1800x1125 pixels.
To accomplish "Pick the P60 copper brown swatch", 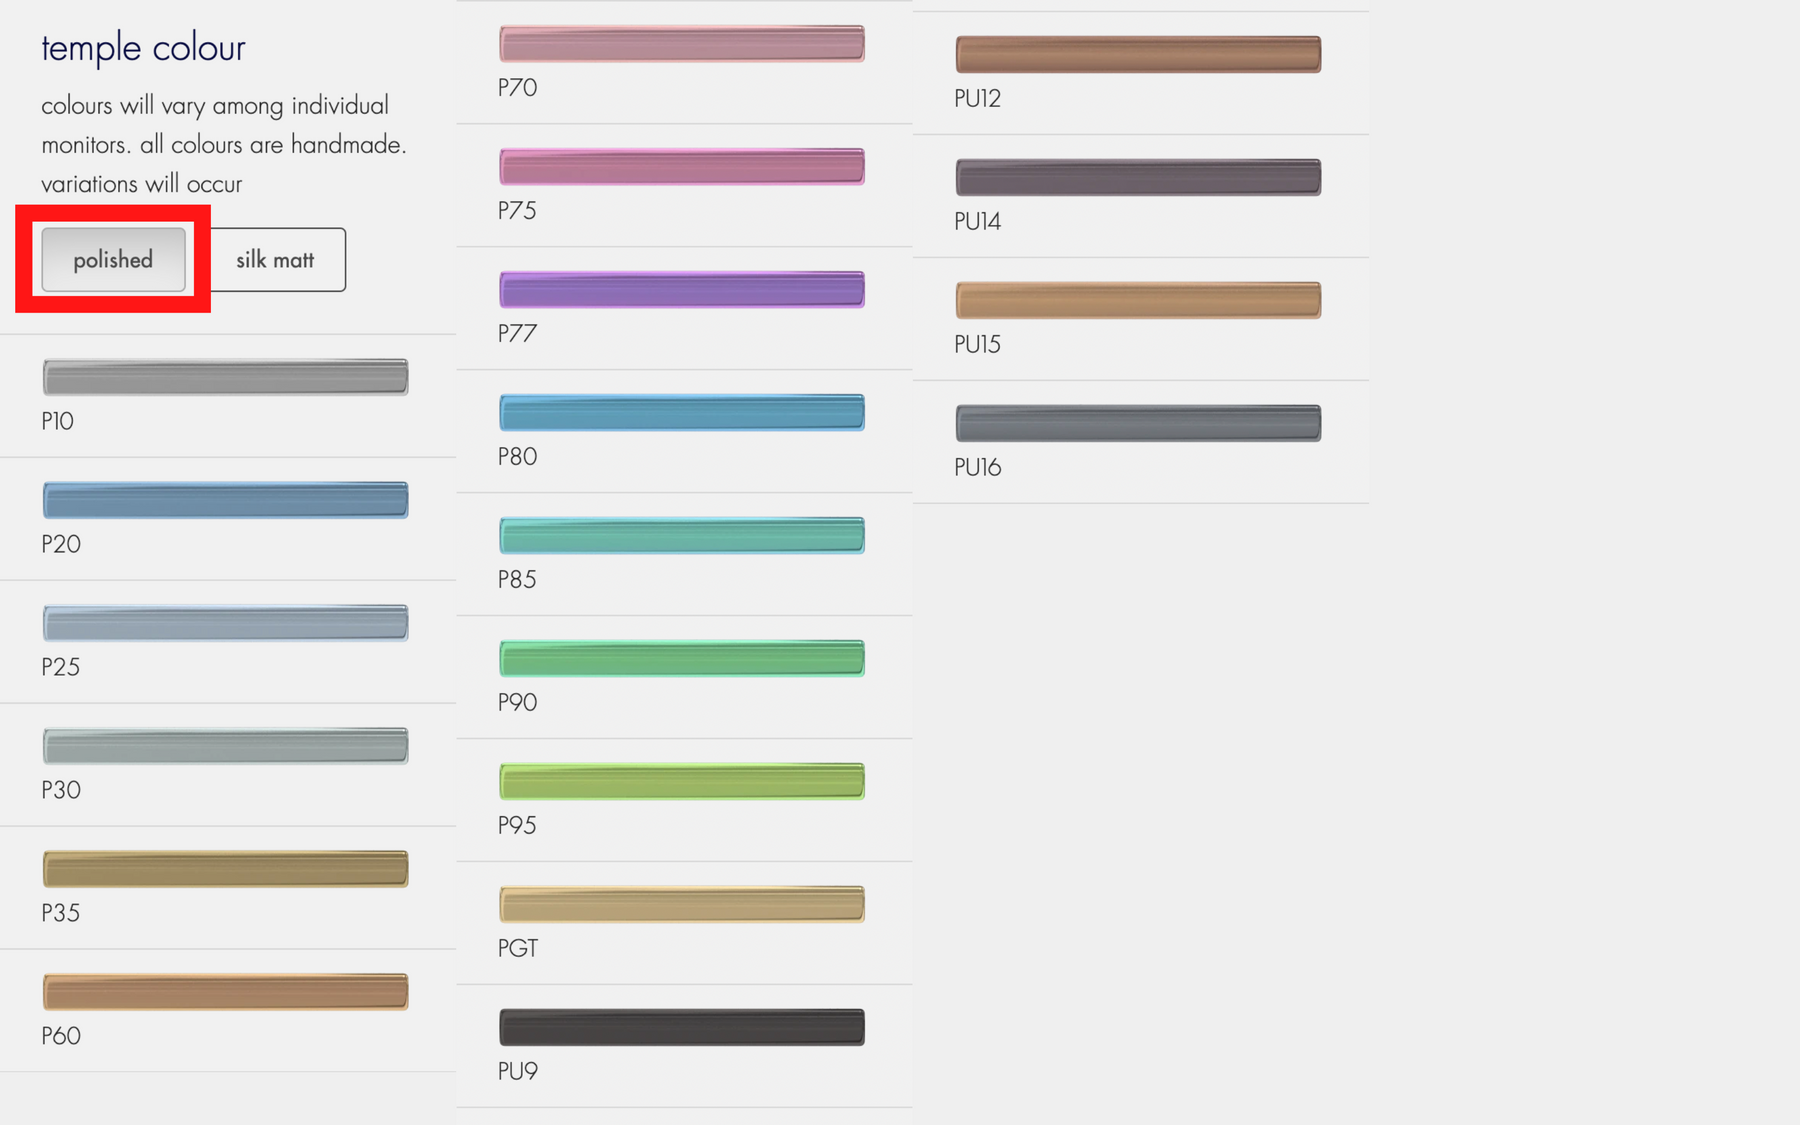I will pos(225,992).
